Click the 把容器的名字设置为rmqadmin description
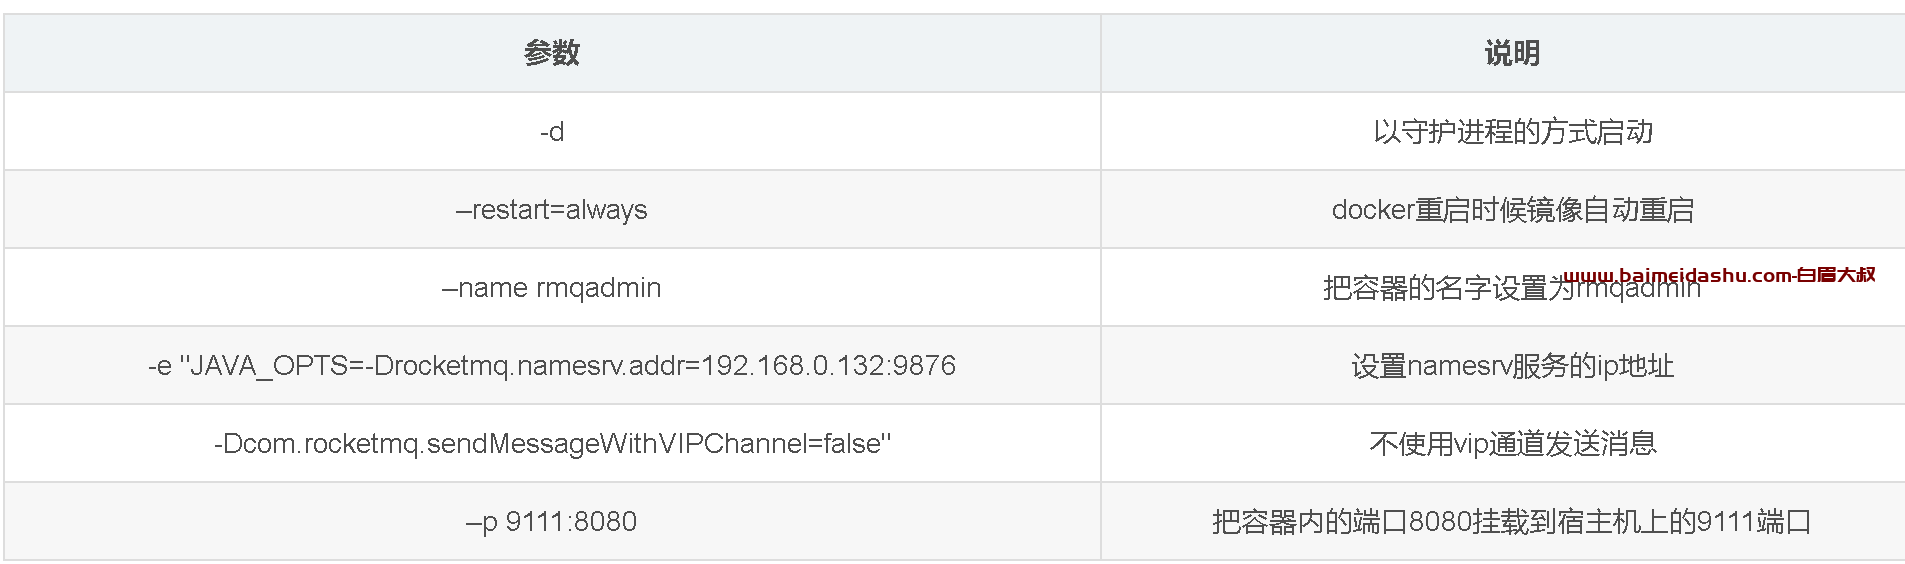The height and width of the screenshot is (564, 1905). click(1512, 288)
